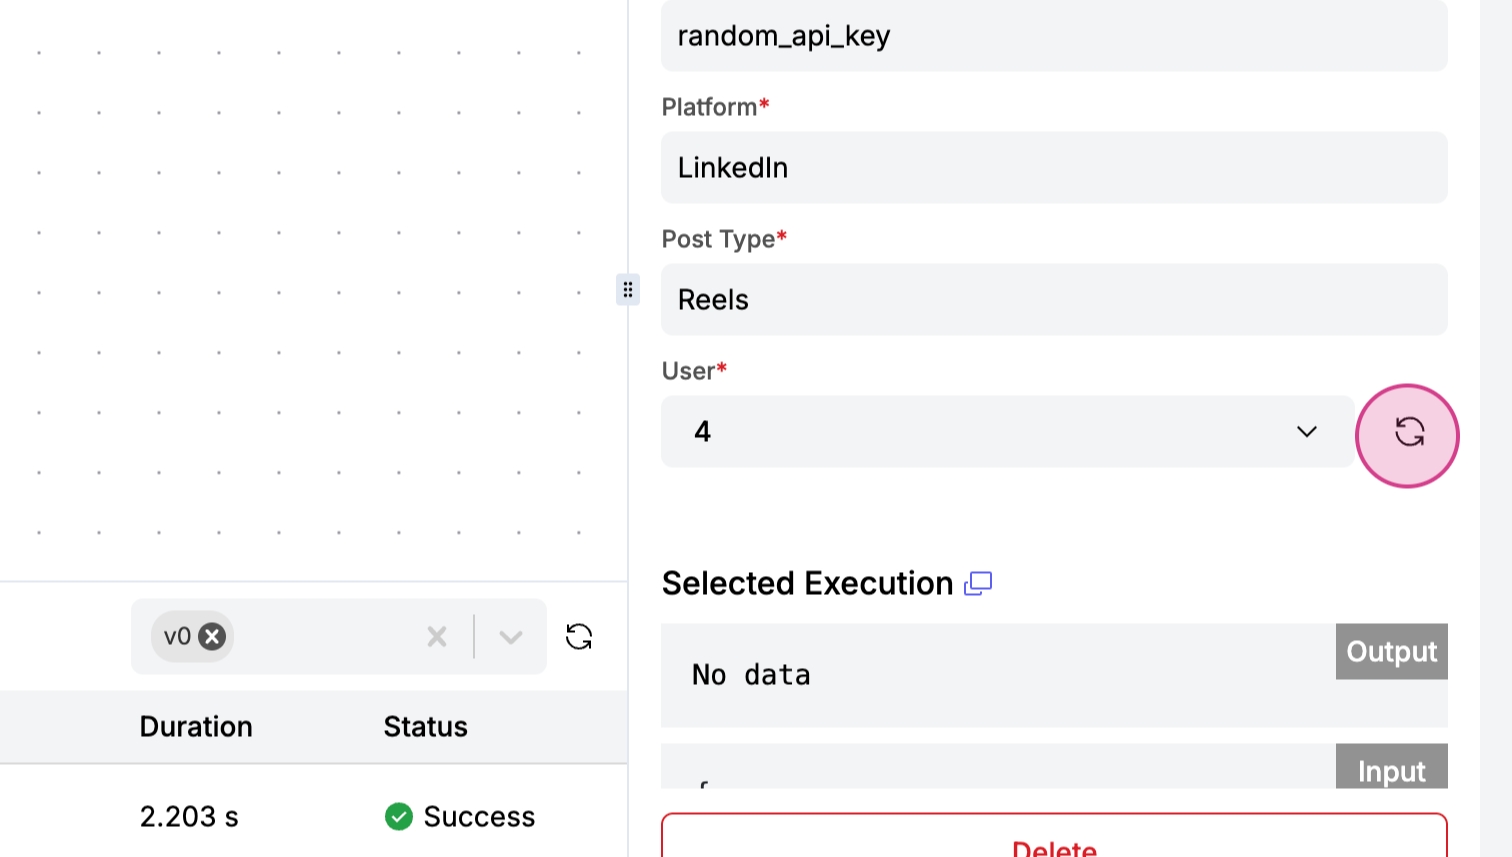
Task: Refresh the executions list beside the version filter
Action: tap(579, 637)
